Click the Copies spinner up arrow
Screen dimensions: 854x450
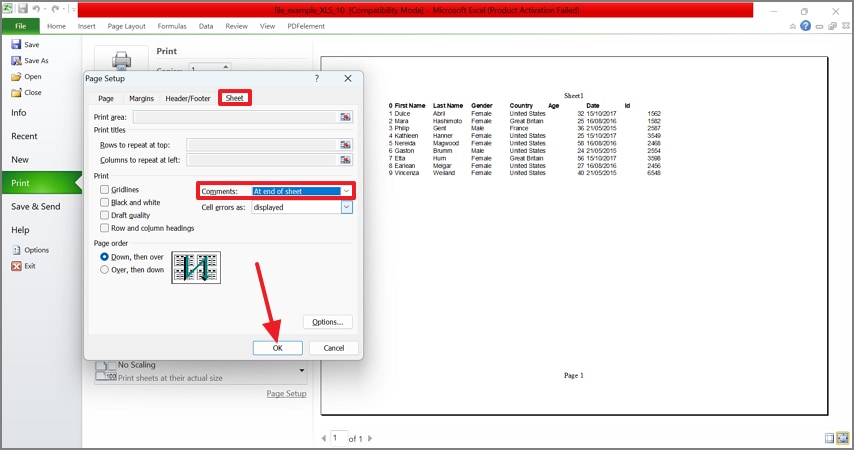coord(225,66)
